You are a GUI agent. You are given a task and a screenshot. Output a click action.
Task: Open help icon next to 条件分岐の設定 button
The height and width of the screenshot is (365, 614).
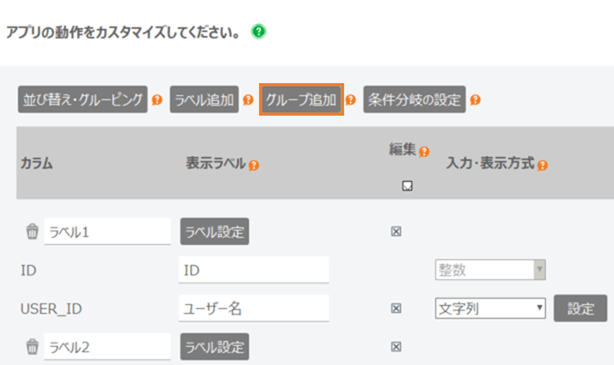coord(475,100)
